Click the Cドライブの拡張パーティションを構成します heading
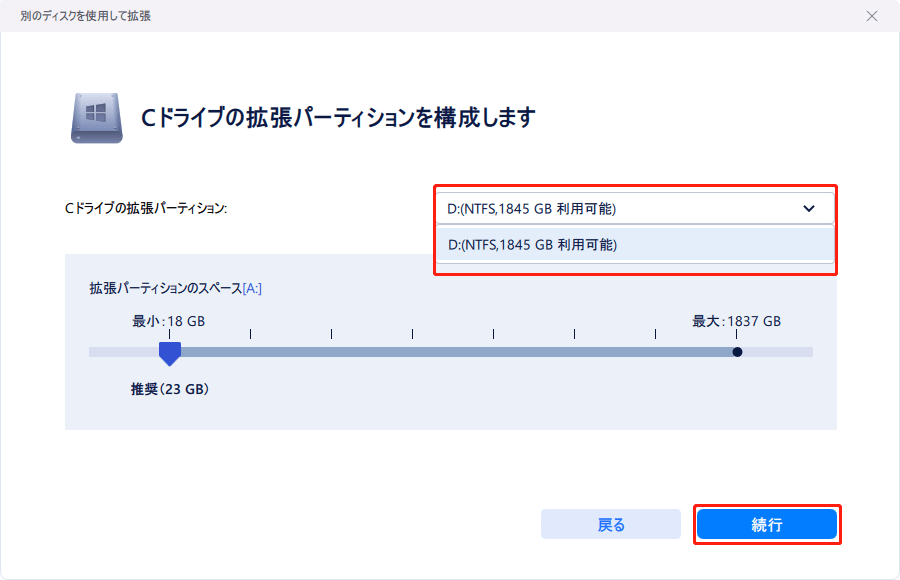Viewport: 900px width, 580px height. (337, 117)
